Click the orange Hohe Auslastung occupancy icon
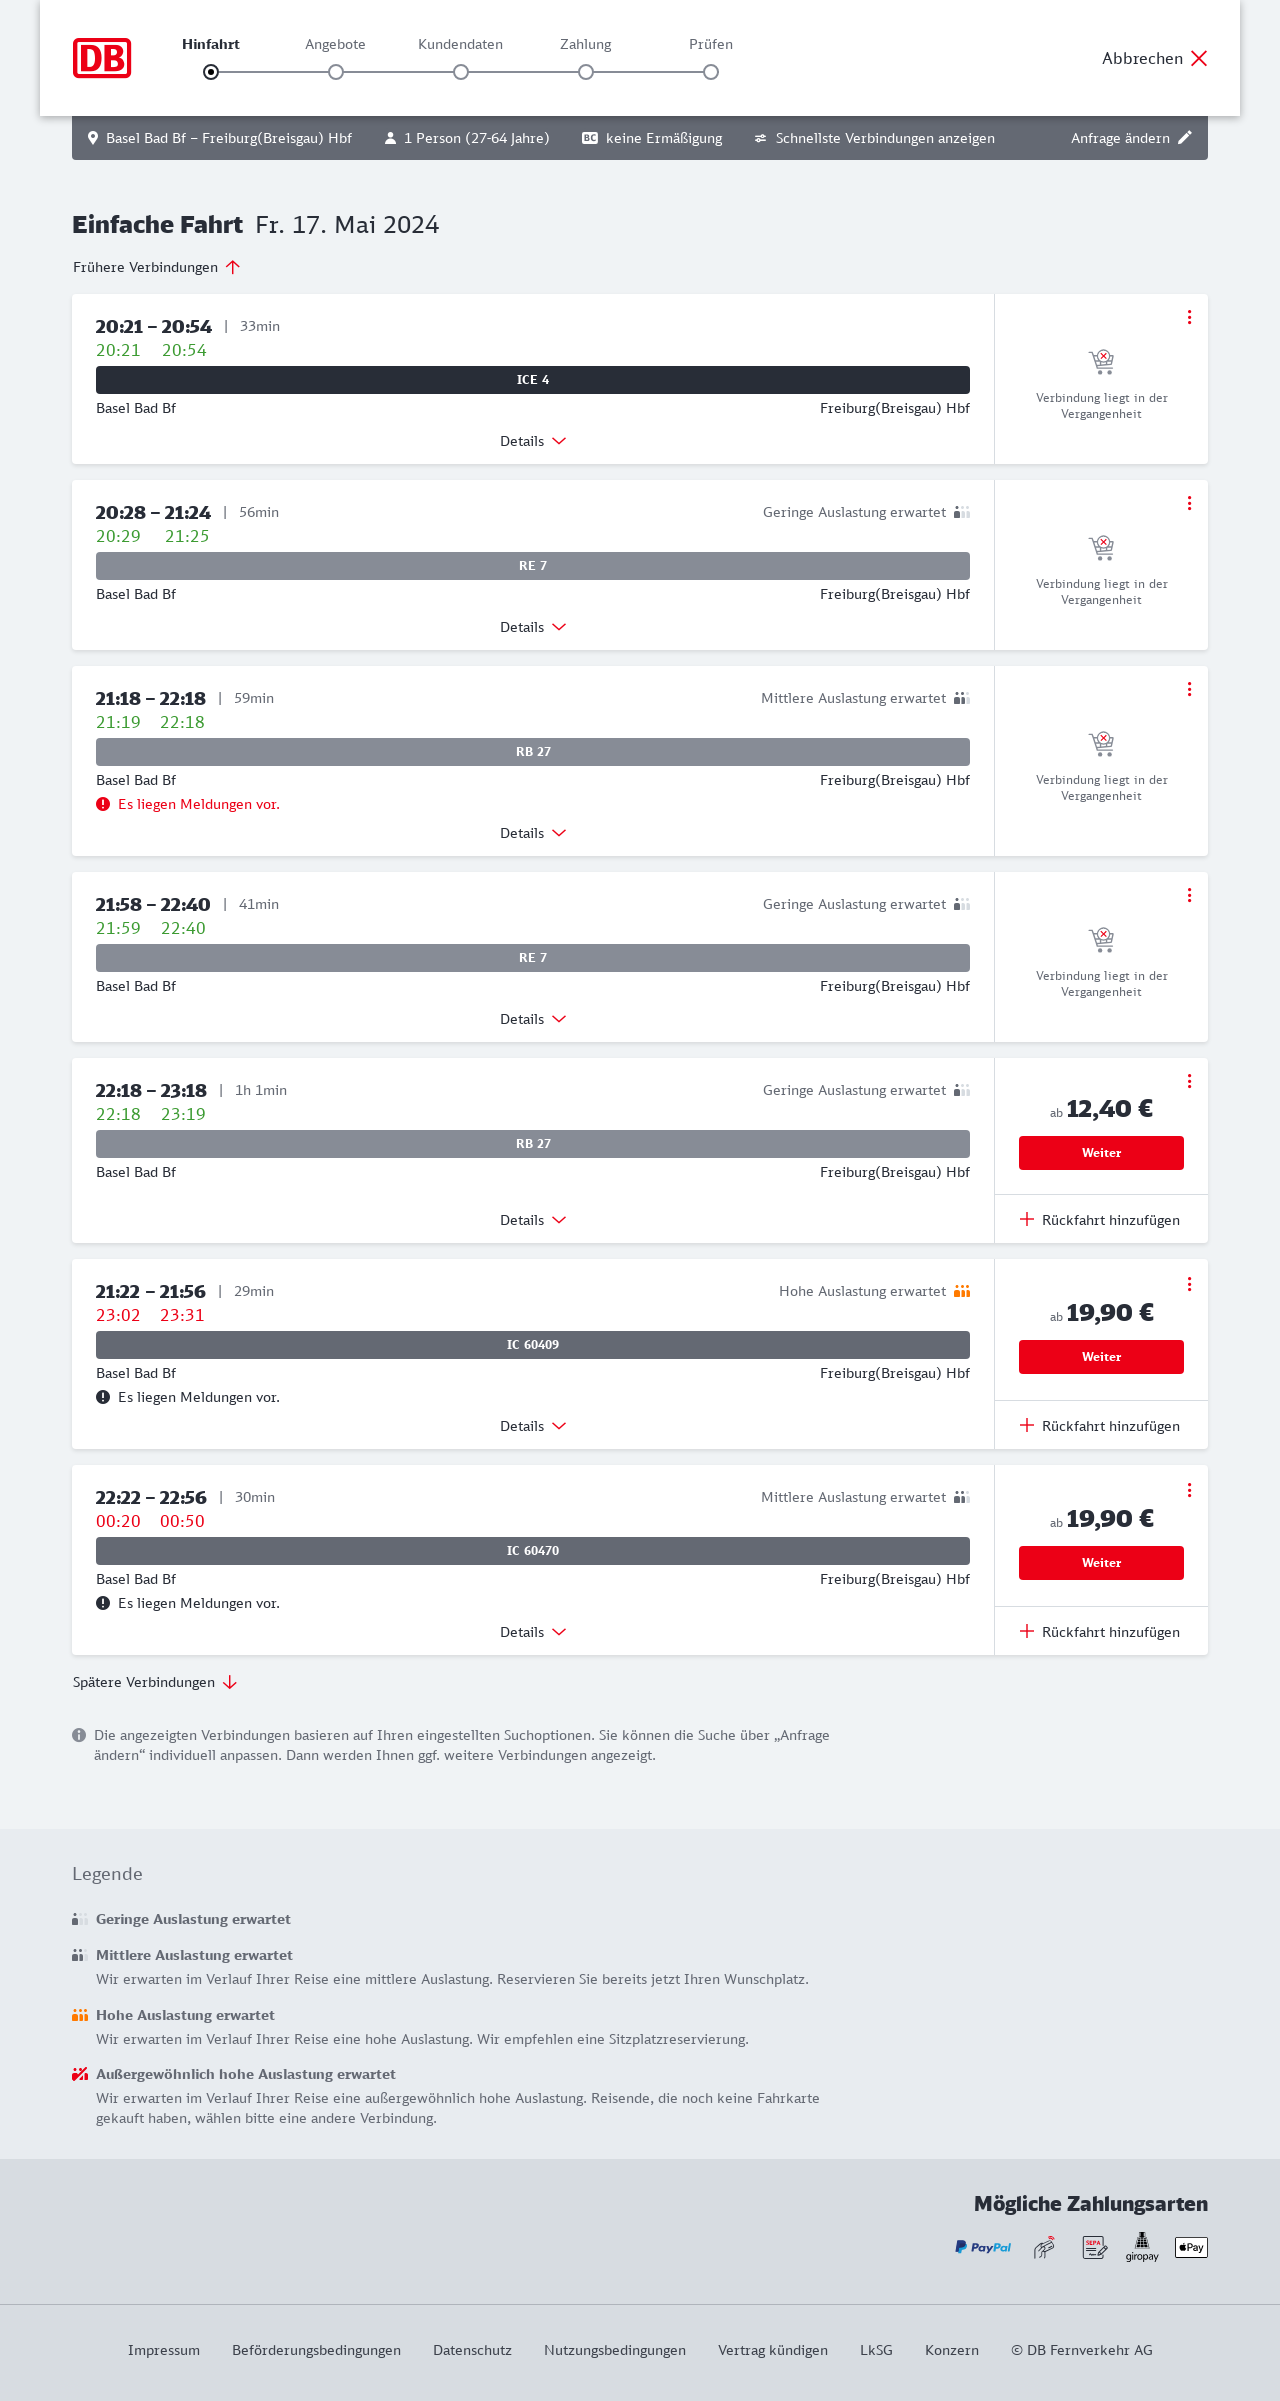The width and height of the screenshot is (1280, 2401). click(962, 1291)
